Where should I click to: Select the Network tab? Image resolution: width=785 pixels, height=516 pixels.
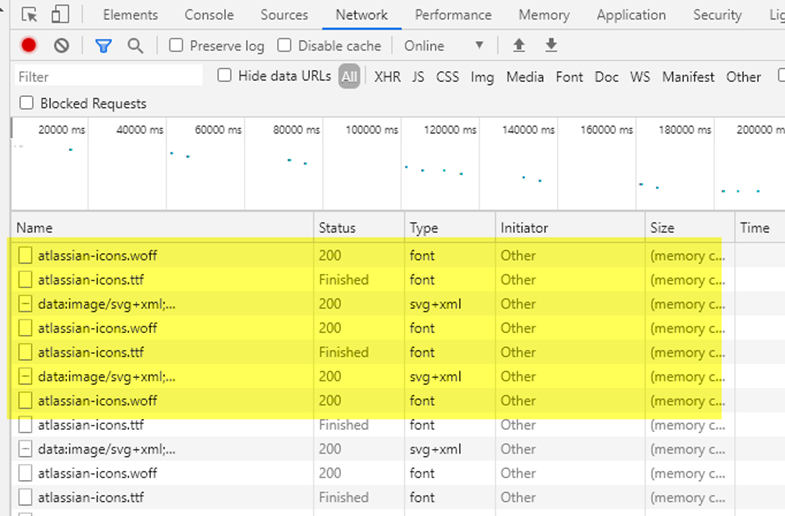click(361, 15)
